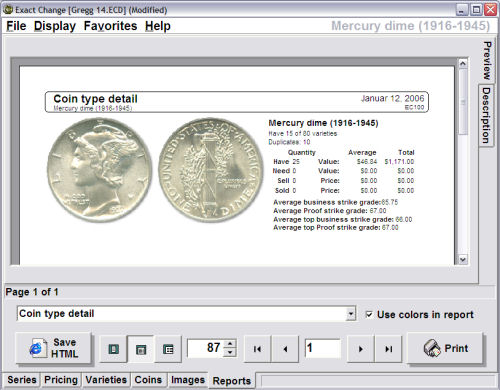
Task: Go to the previous report page
Action: (x=285, y=349)
